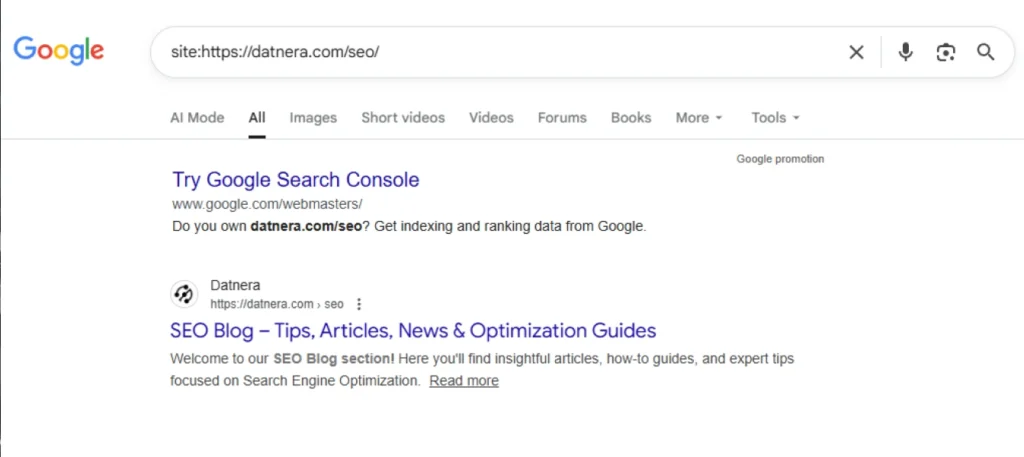Go to the Videos tab
Viewport: 1024px width, 457px height.
491,118
